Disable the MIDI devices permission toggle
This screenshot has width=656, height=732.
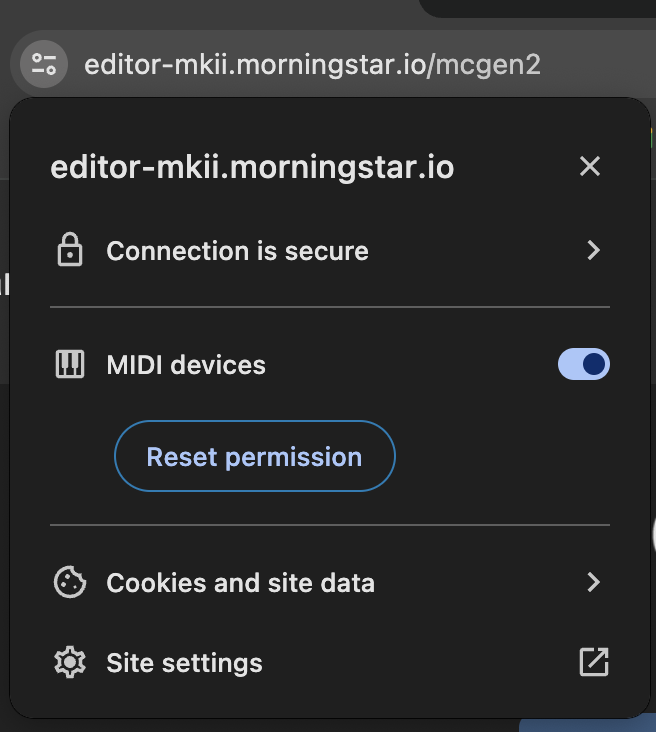pos(583,365)
